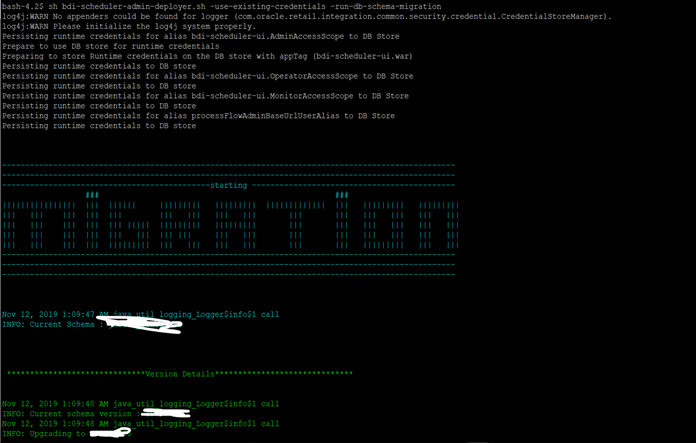
Task: Click the 'starting' label in the banner
Action: click(228, 185)
